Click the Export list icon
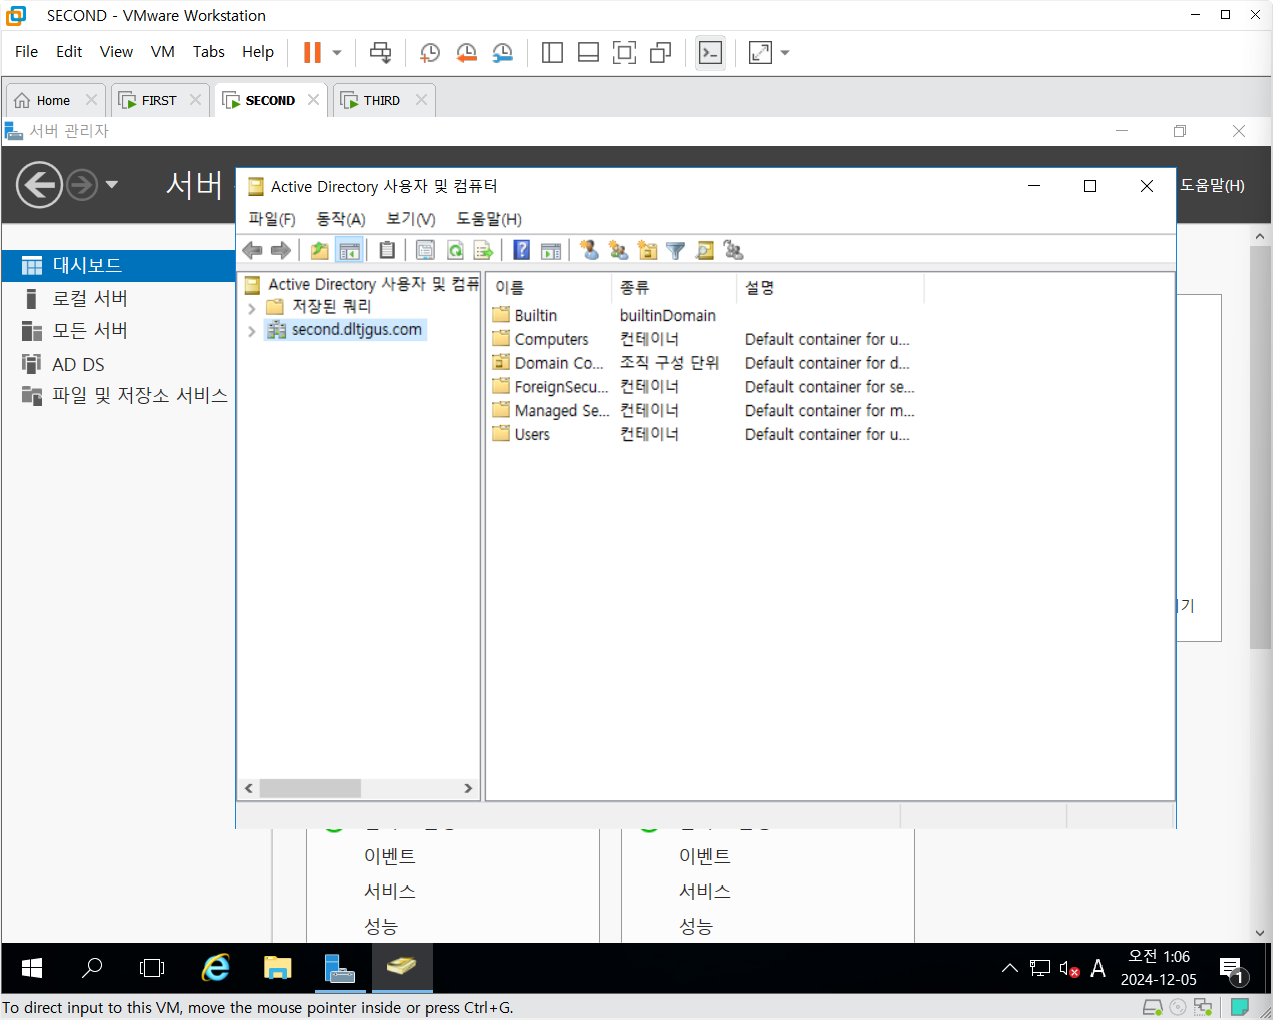This screenshot has width=1273, height=1020. (484, 250)
